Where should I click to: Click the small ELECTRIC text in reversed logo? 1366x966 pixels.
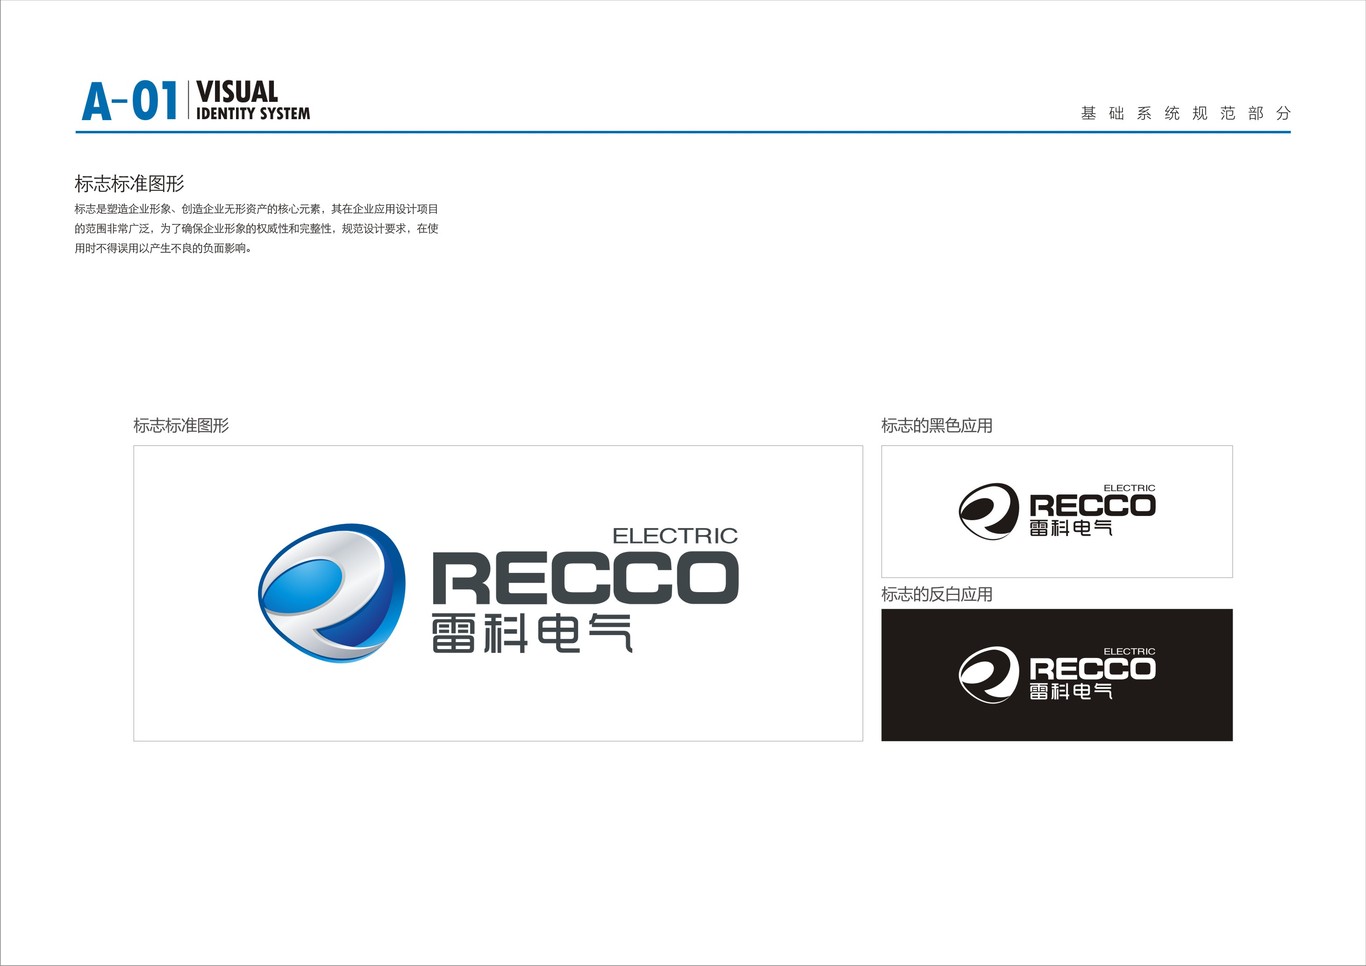(x=1129, y=651)
